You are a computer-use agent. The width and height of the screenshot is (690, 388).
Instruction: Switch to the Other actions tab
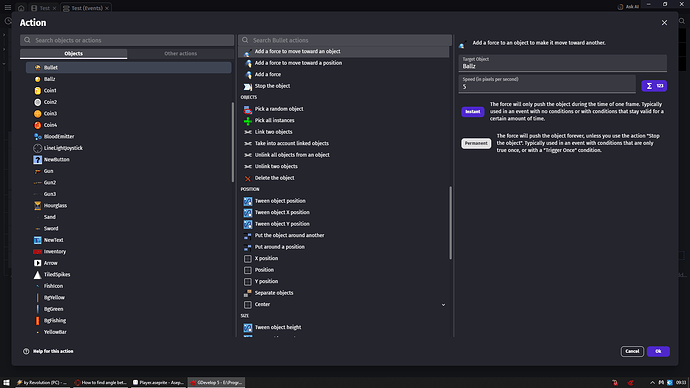(x=180, y=54)
